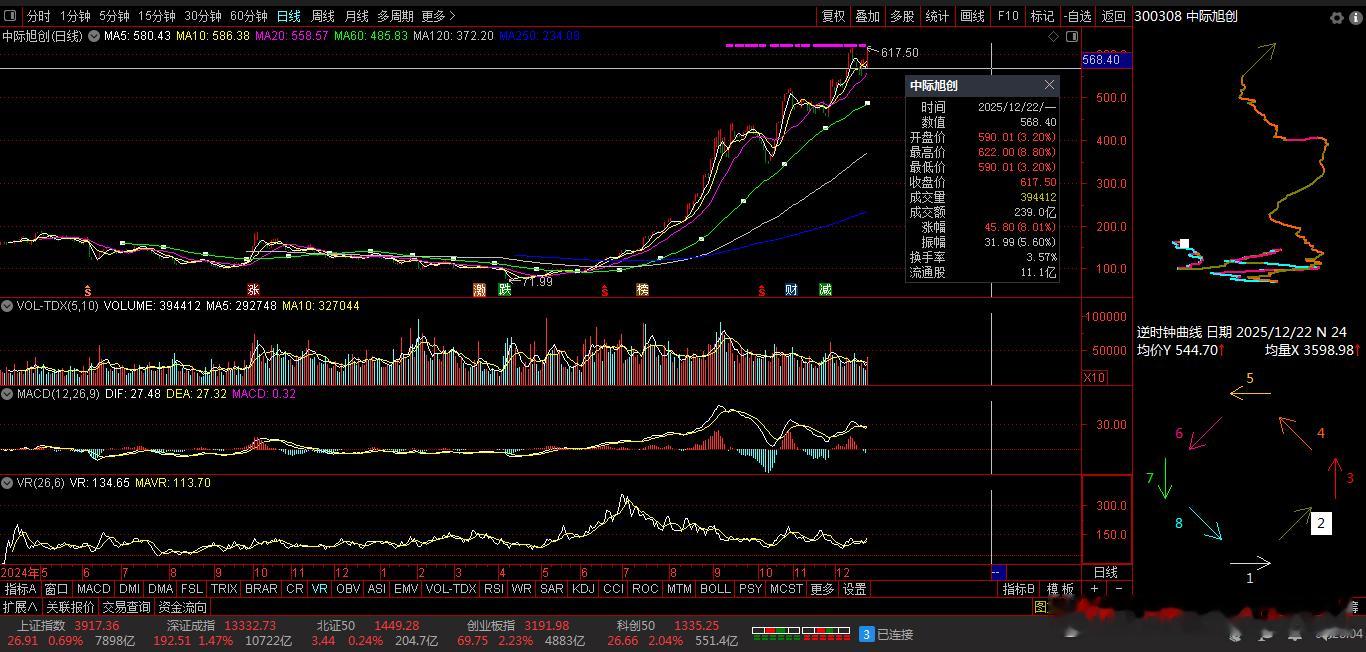Click the 日线 label below price axis
The width and height of the screenshot is (1366, 652).
[1106, 573]
